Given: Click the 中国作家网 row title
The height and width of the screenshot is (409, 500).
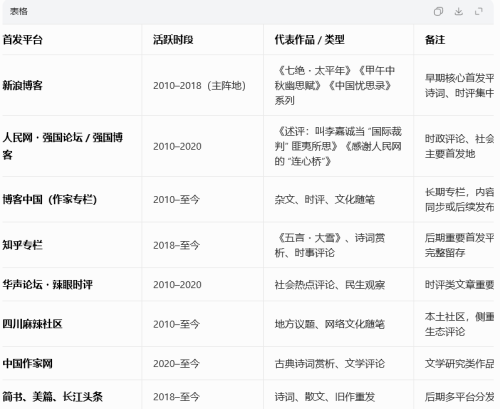Looking at the screenshot, I should [28, 363].
